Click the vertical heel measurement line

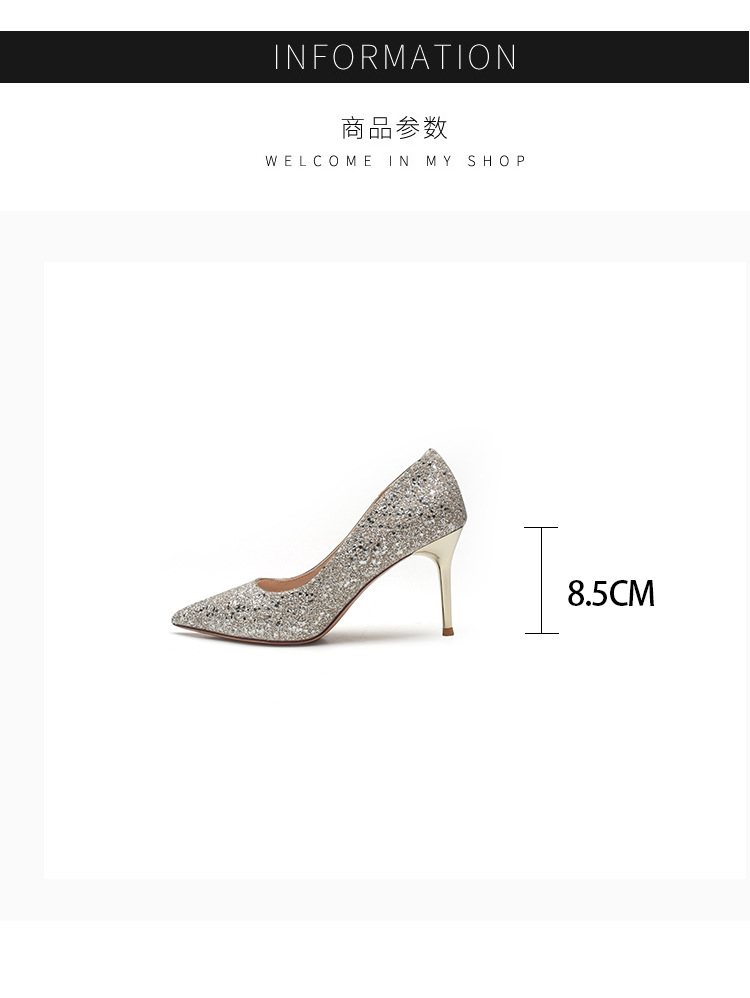tap(542, 580)
